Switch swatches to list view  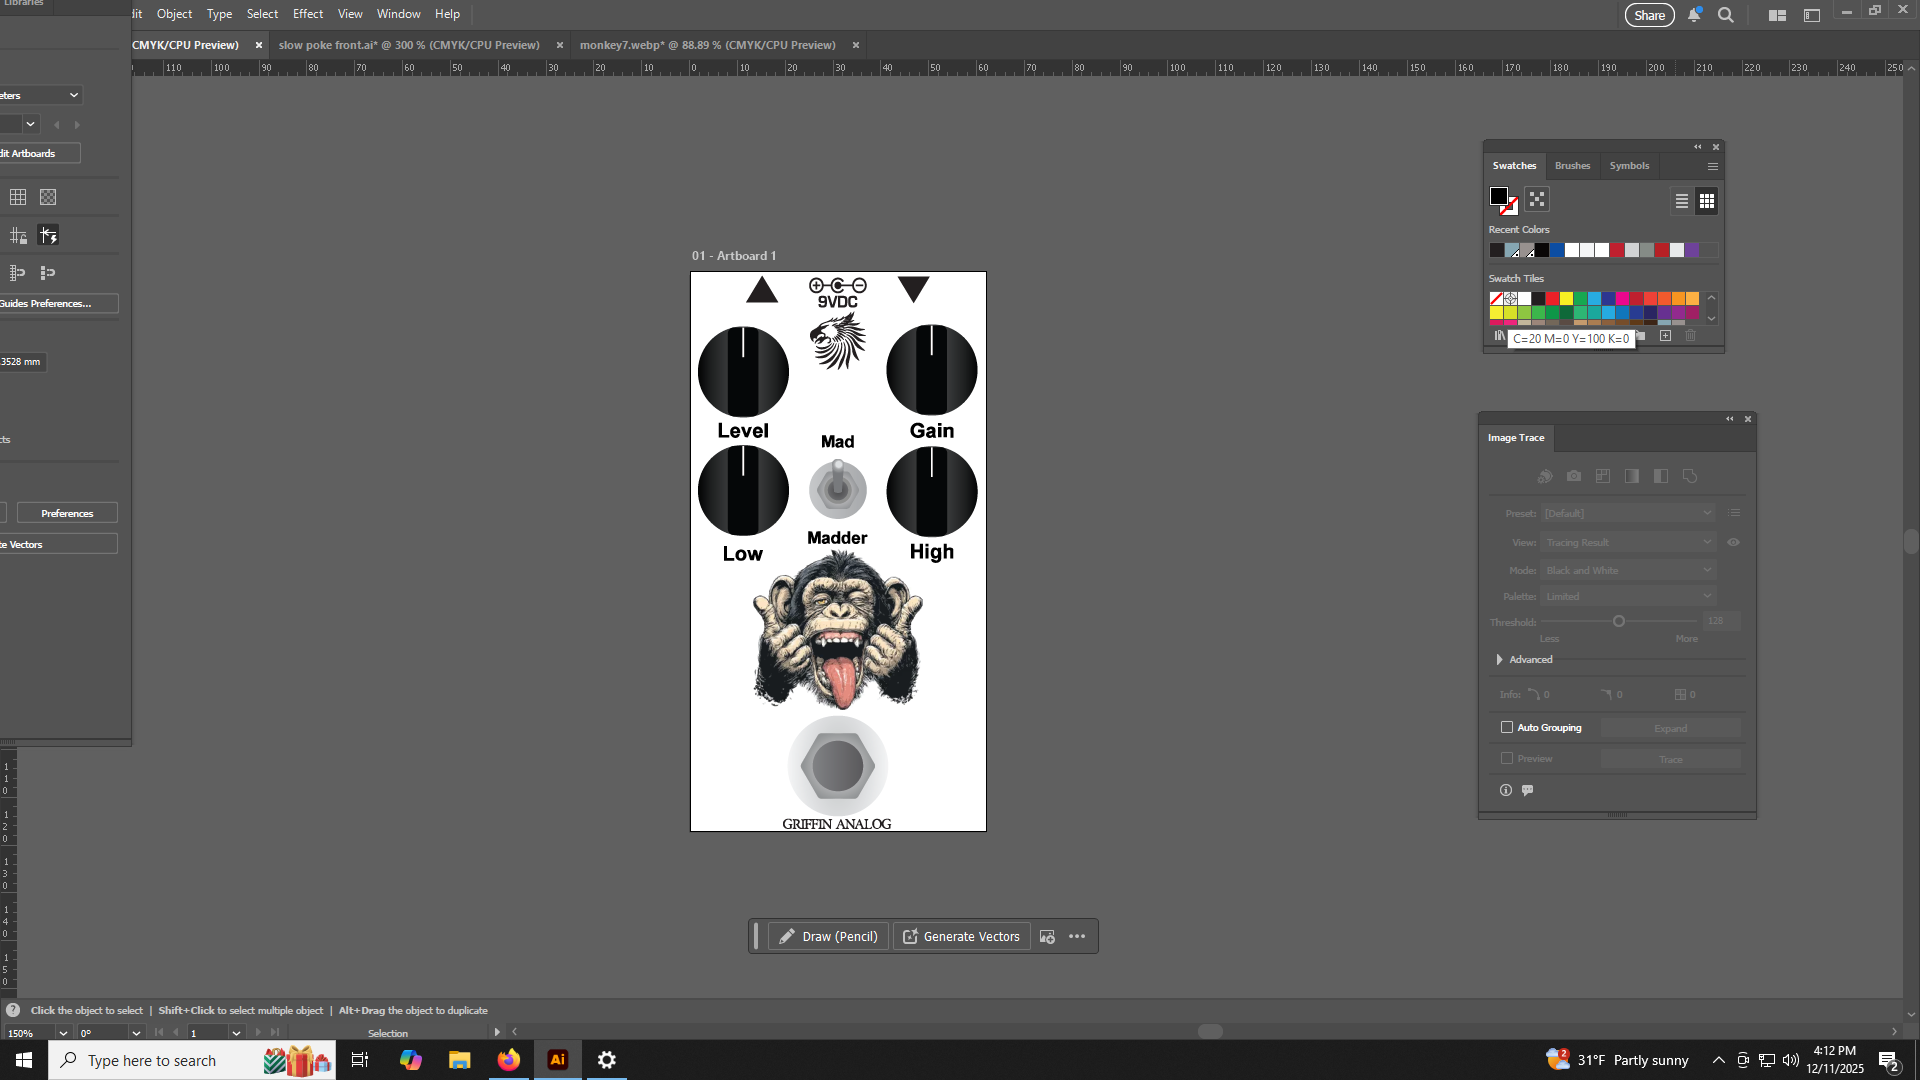pos(1682,201)
